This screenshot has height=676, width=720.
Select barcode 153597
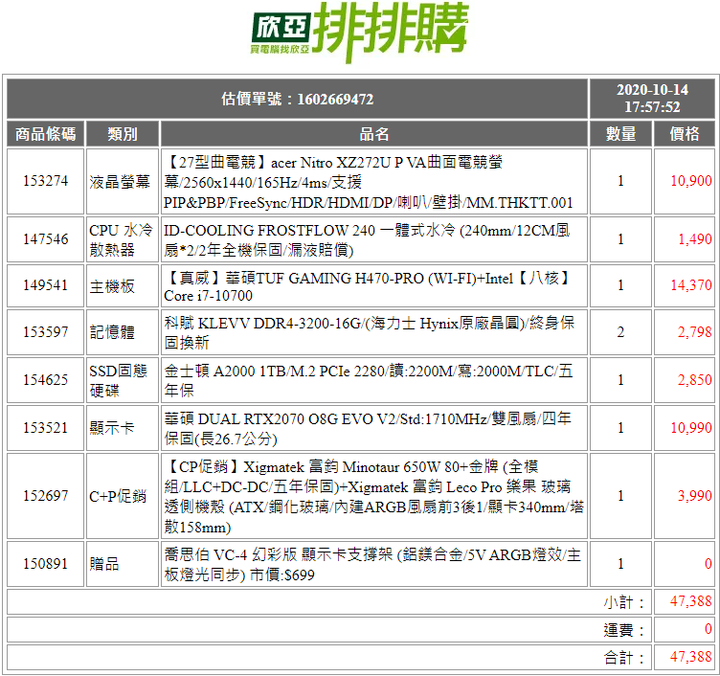pos(45,332)
